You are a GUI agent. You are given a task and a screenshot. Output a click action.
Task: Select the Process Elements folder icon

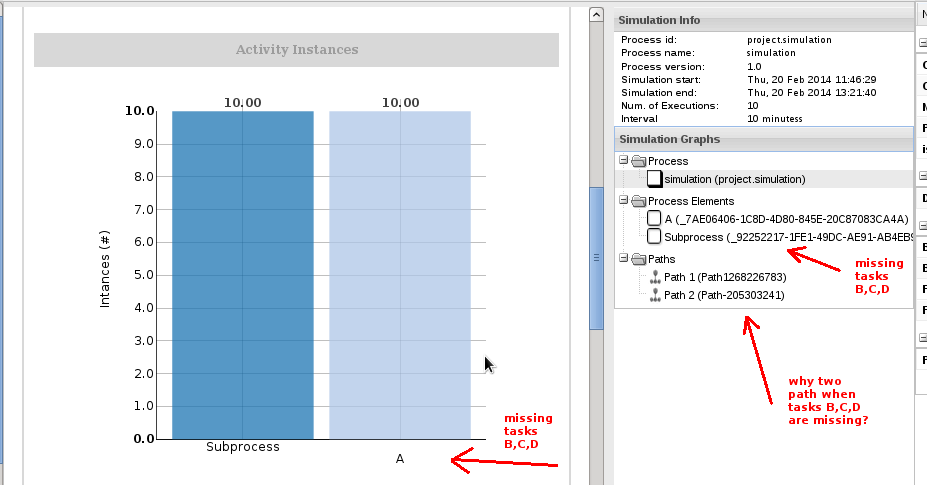638,201
